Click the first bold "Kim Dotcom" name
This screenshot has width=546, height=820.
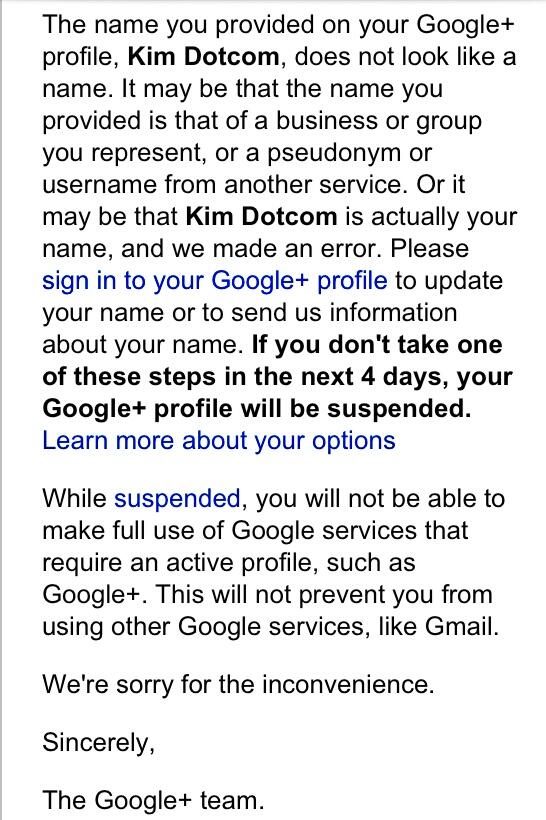[x=203, y=56]
